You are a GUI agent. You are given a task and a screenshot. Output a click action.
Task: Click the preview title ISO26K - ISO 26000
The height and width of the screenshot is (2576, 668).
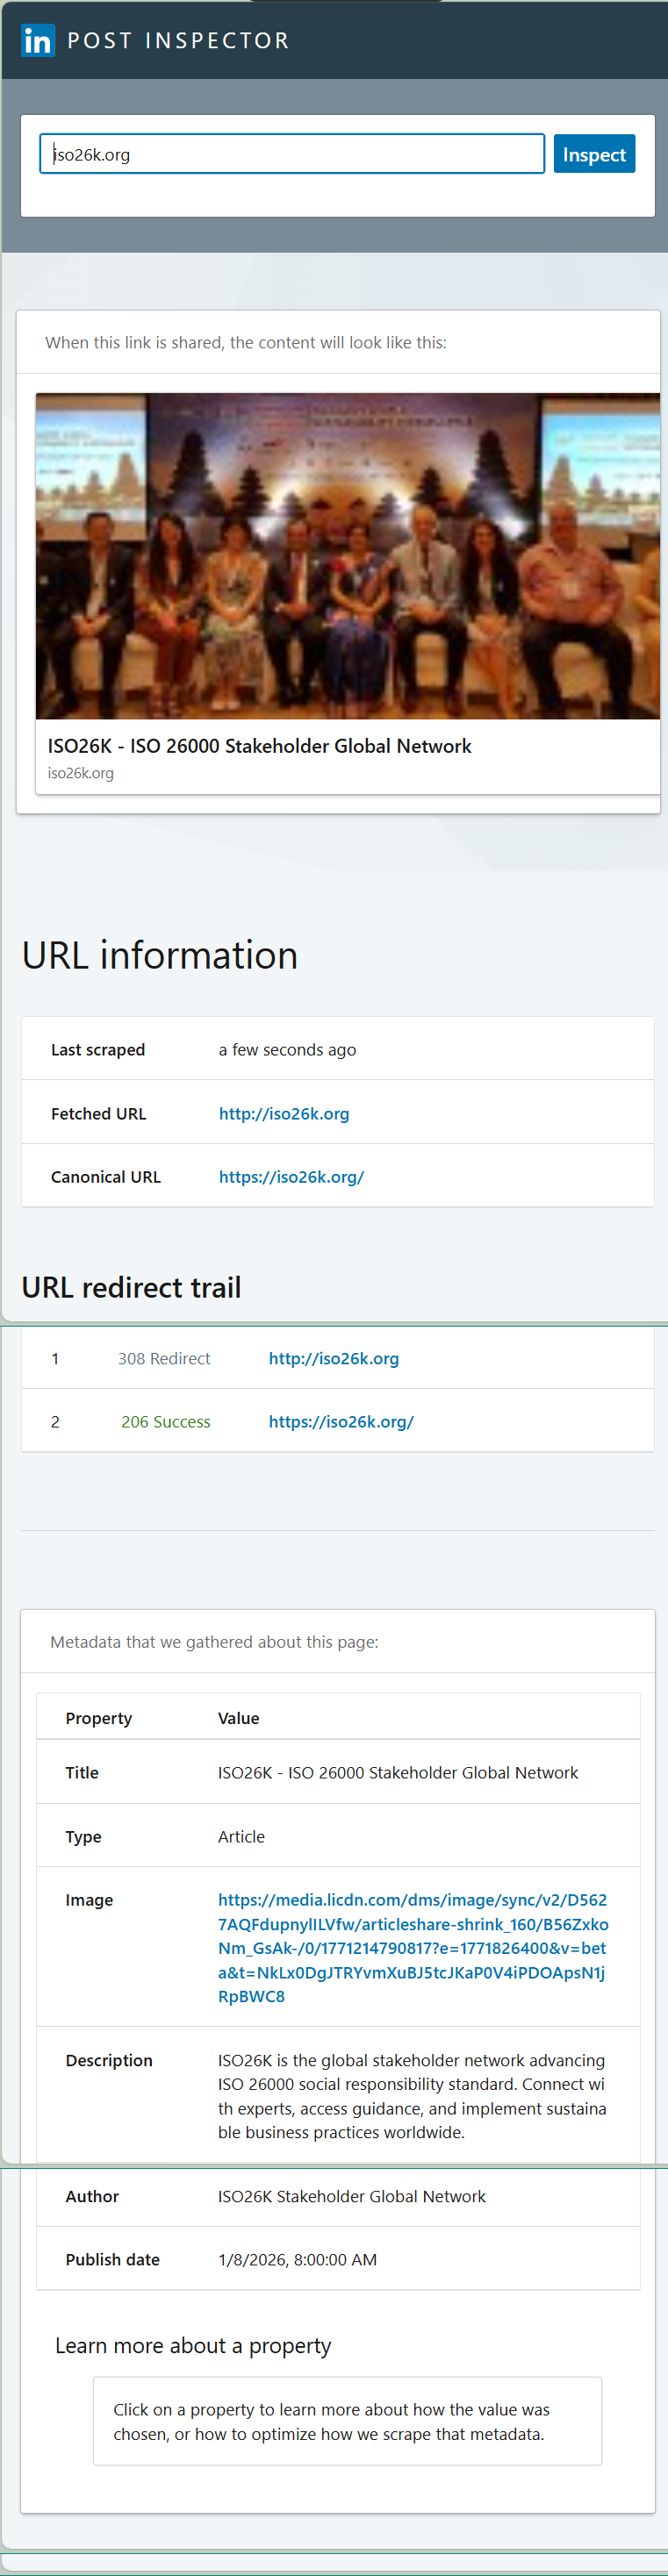(x=260, y=745)
